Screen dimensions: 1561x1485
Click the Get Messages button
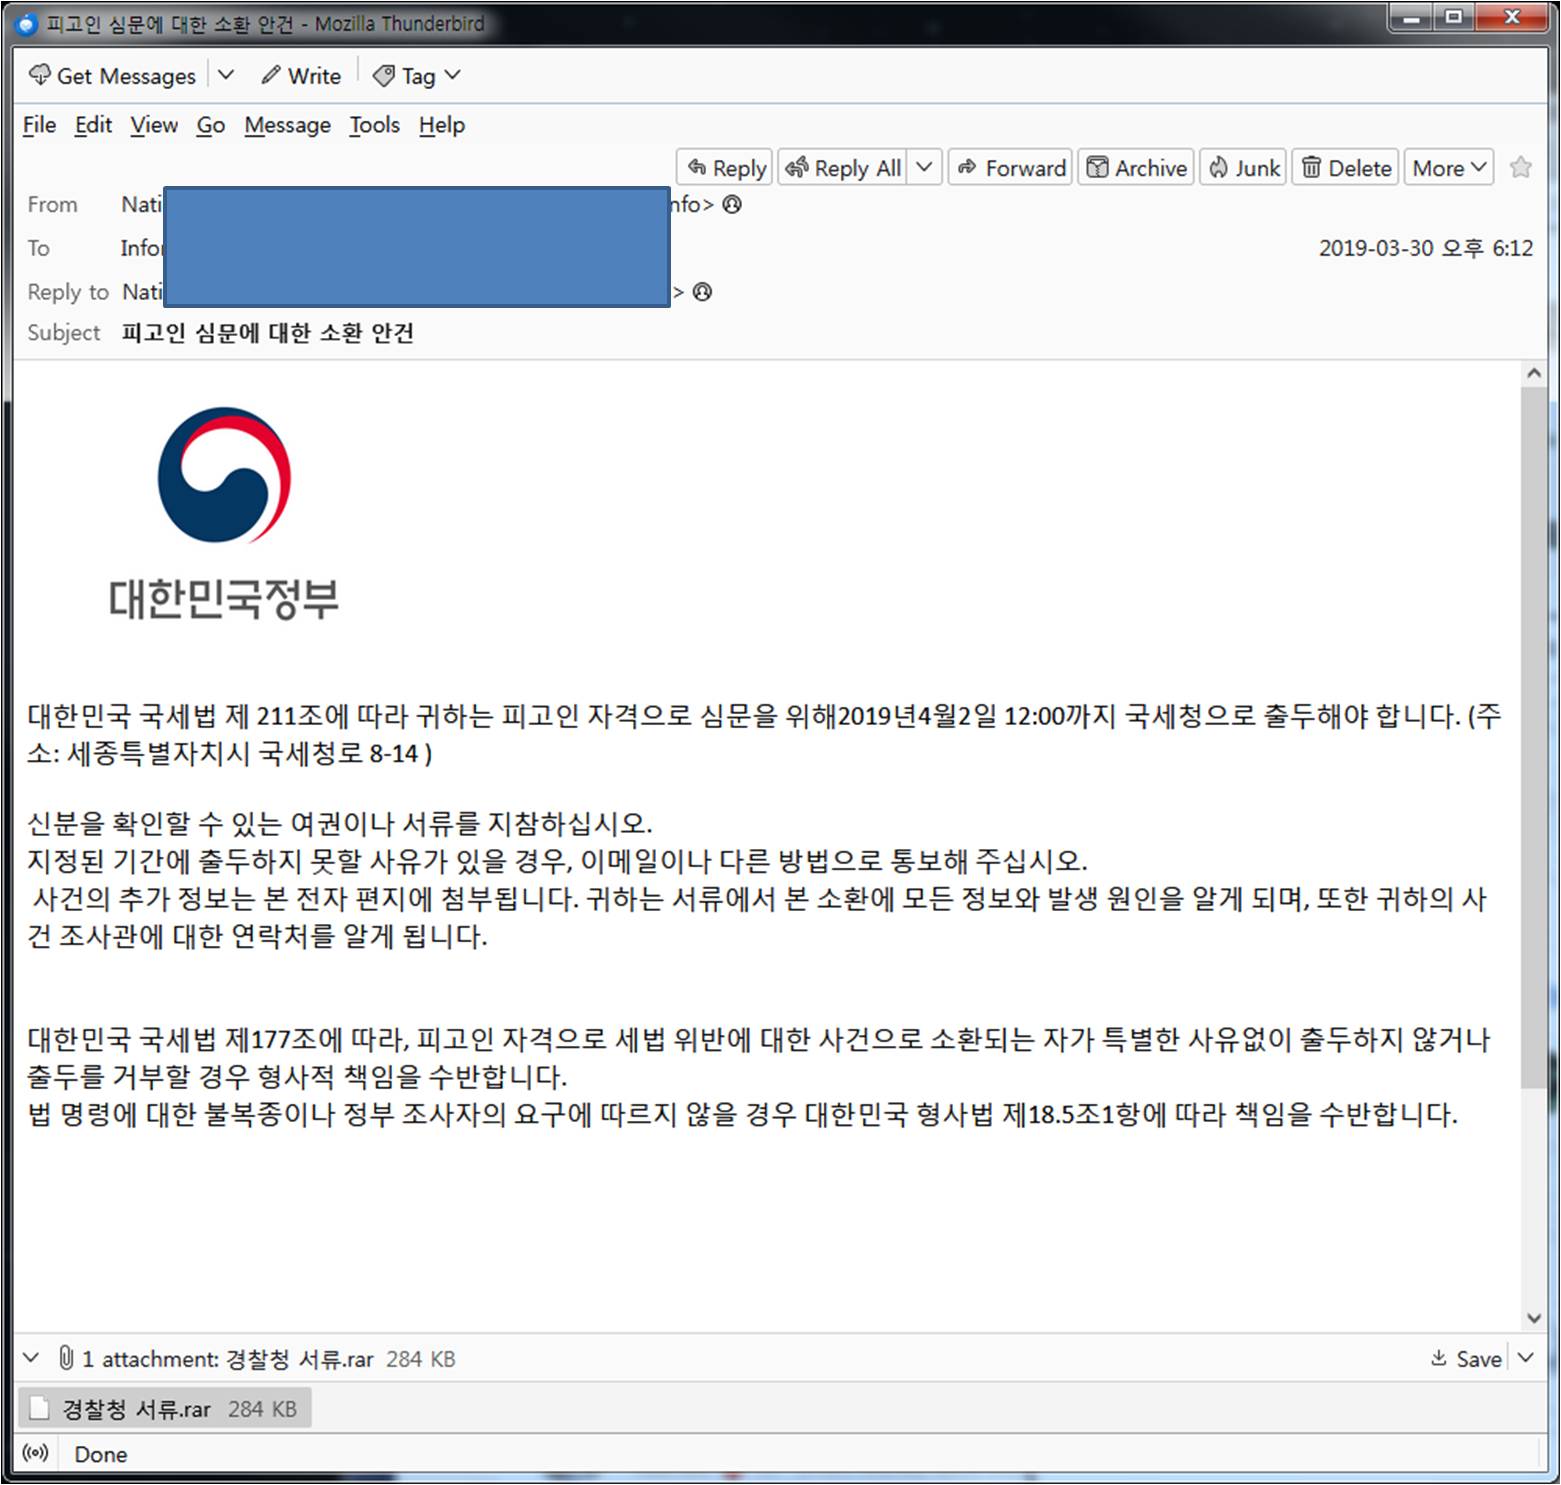tap(112, 76)
